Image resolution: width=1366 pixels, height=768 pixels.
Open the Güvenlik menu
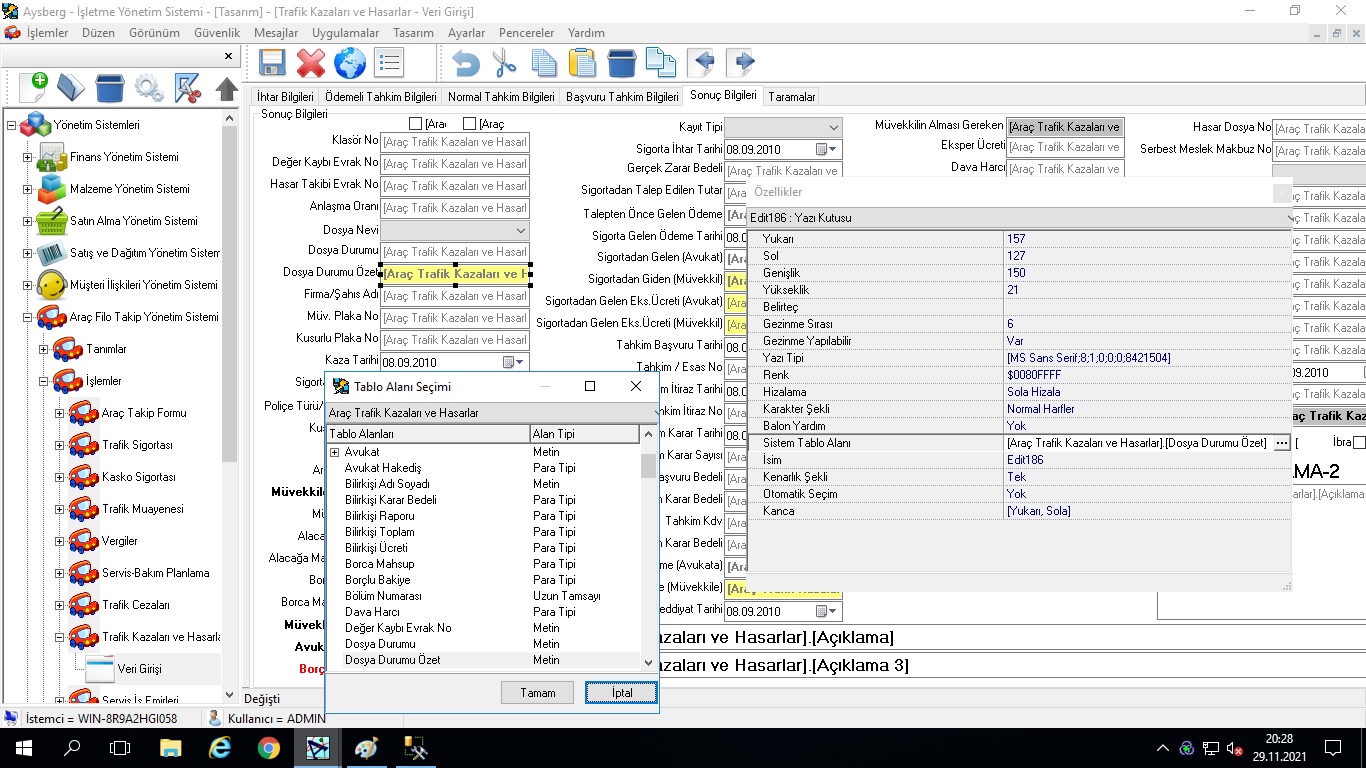coord(217,33)
